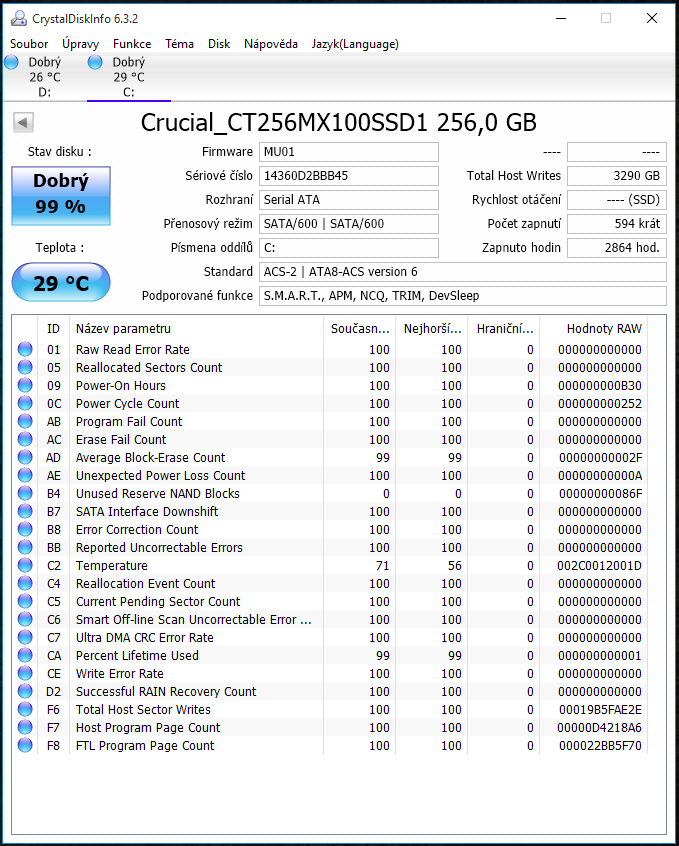Click the Total Host Writes value 3290 GB
Screen dimensions: 679x846
[x=617, y=176]
